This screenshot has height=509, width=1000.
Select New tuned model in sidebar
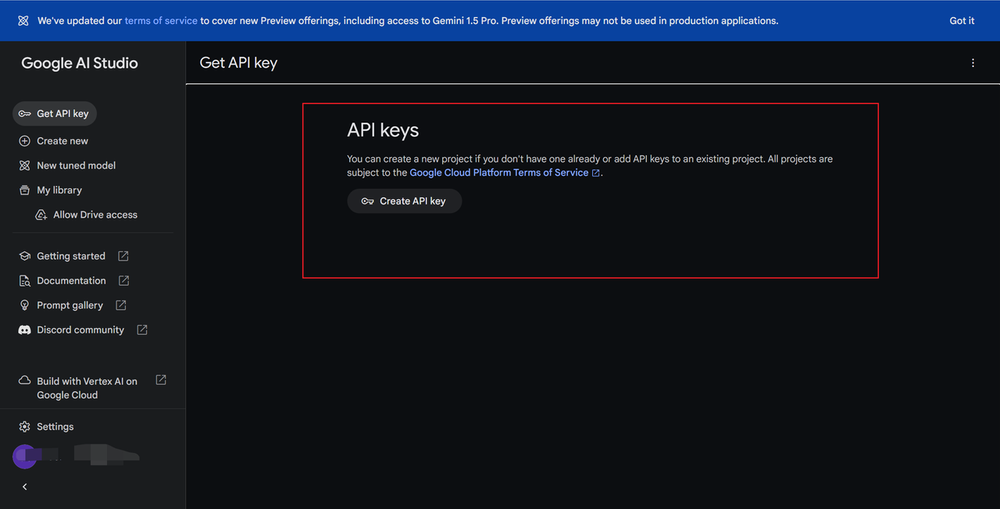(76, 166)
